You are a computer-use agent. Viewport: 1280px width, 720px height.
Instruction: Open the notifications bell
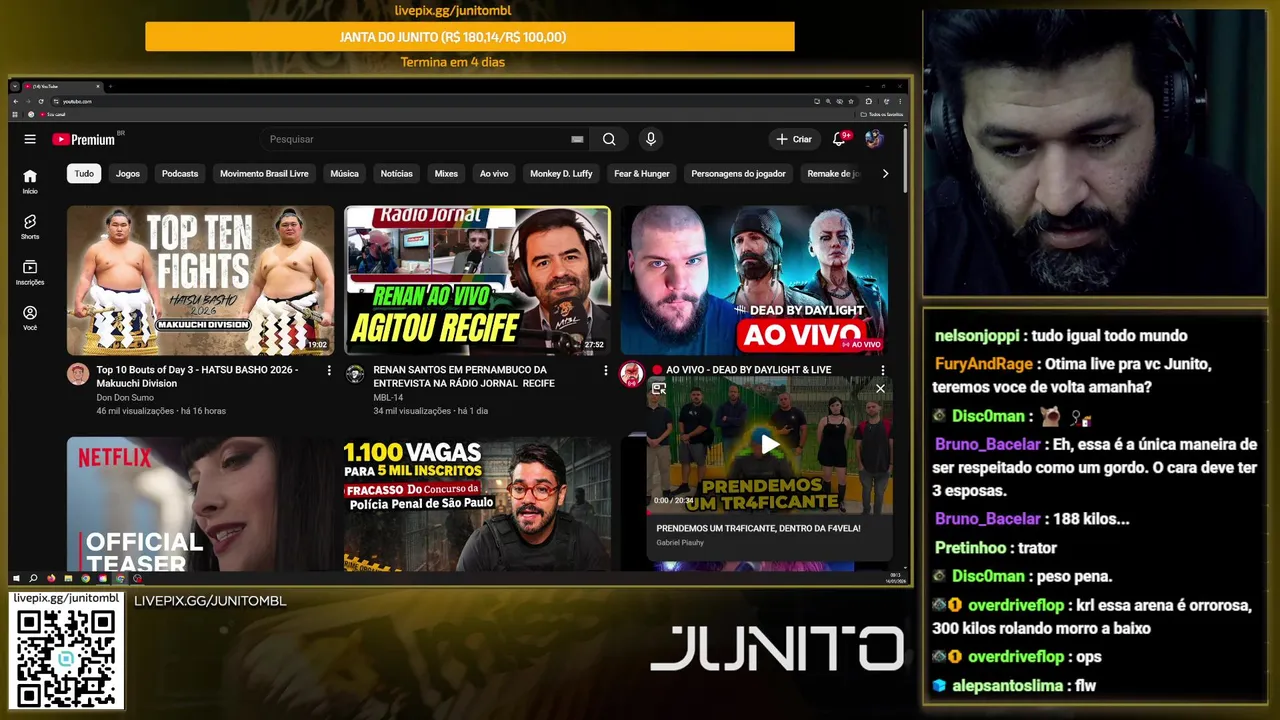pos(840,139)
